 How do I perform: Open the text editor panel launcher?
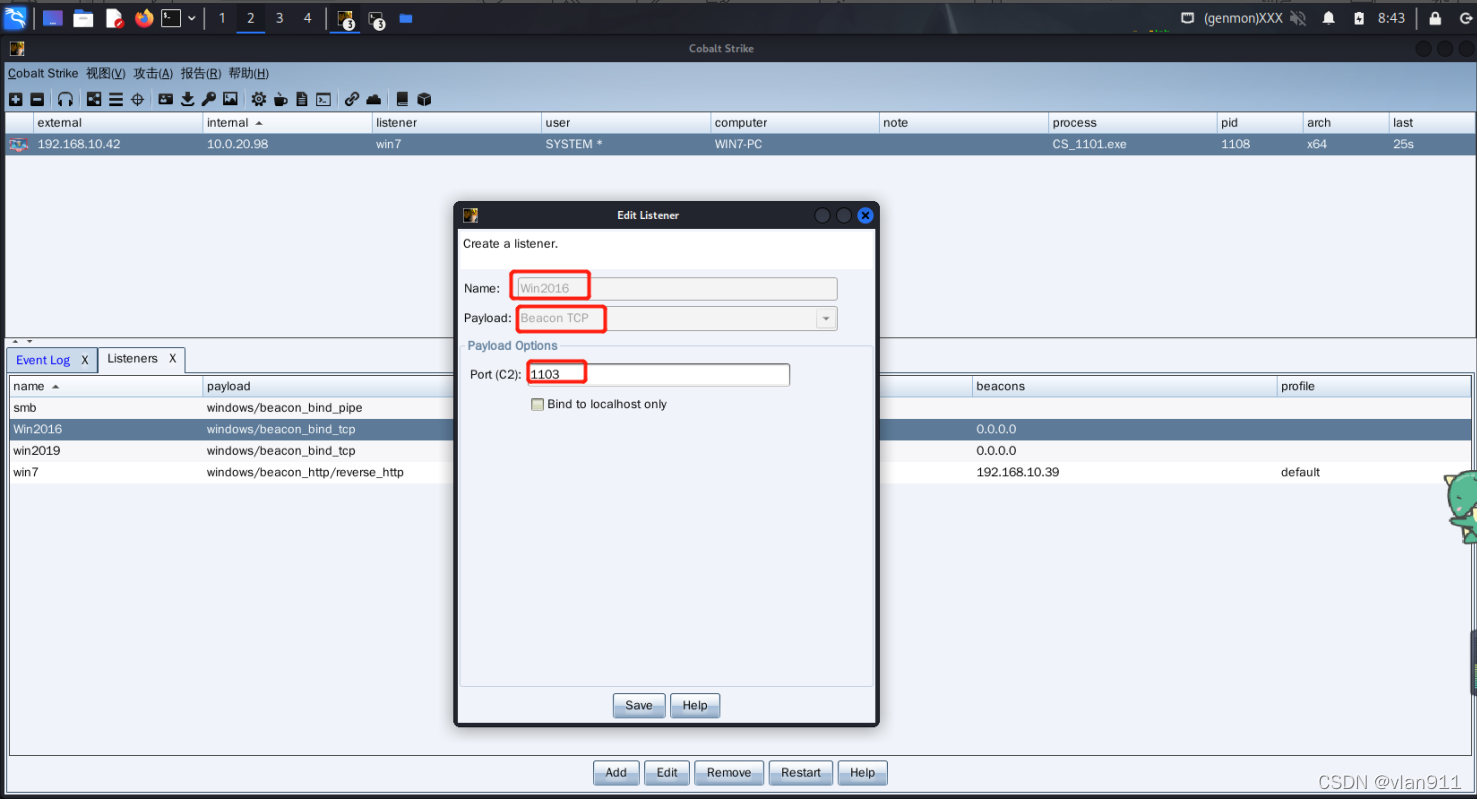click(x=114, y=18)
